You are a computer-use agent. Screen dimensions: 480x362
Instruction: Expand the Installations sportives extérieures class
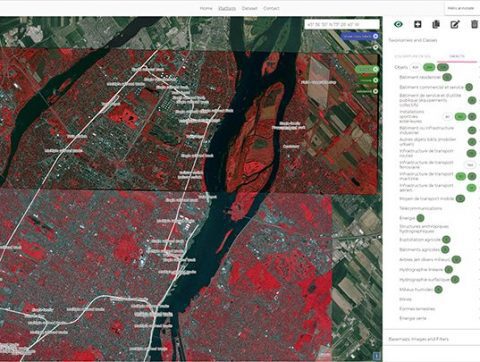[412, 117]
